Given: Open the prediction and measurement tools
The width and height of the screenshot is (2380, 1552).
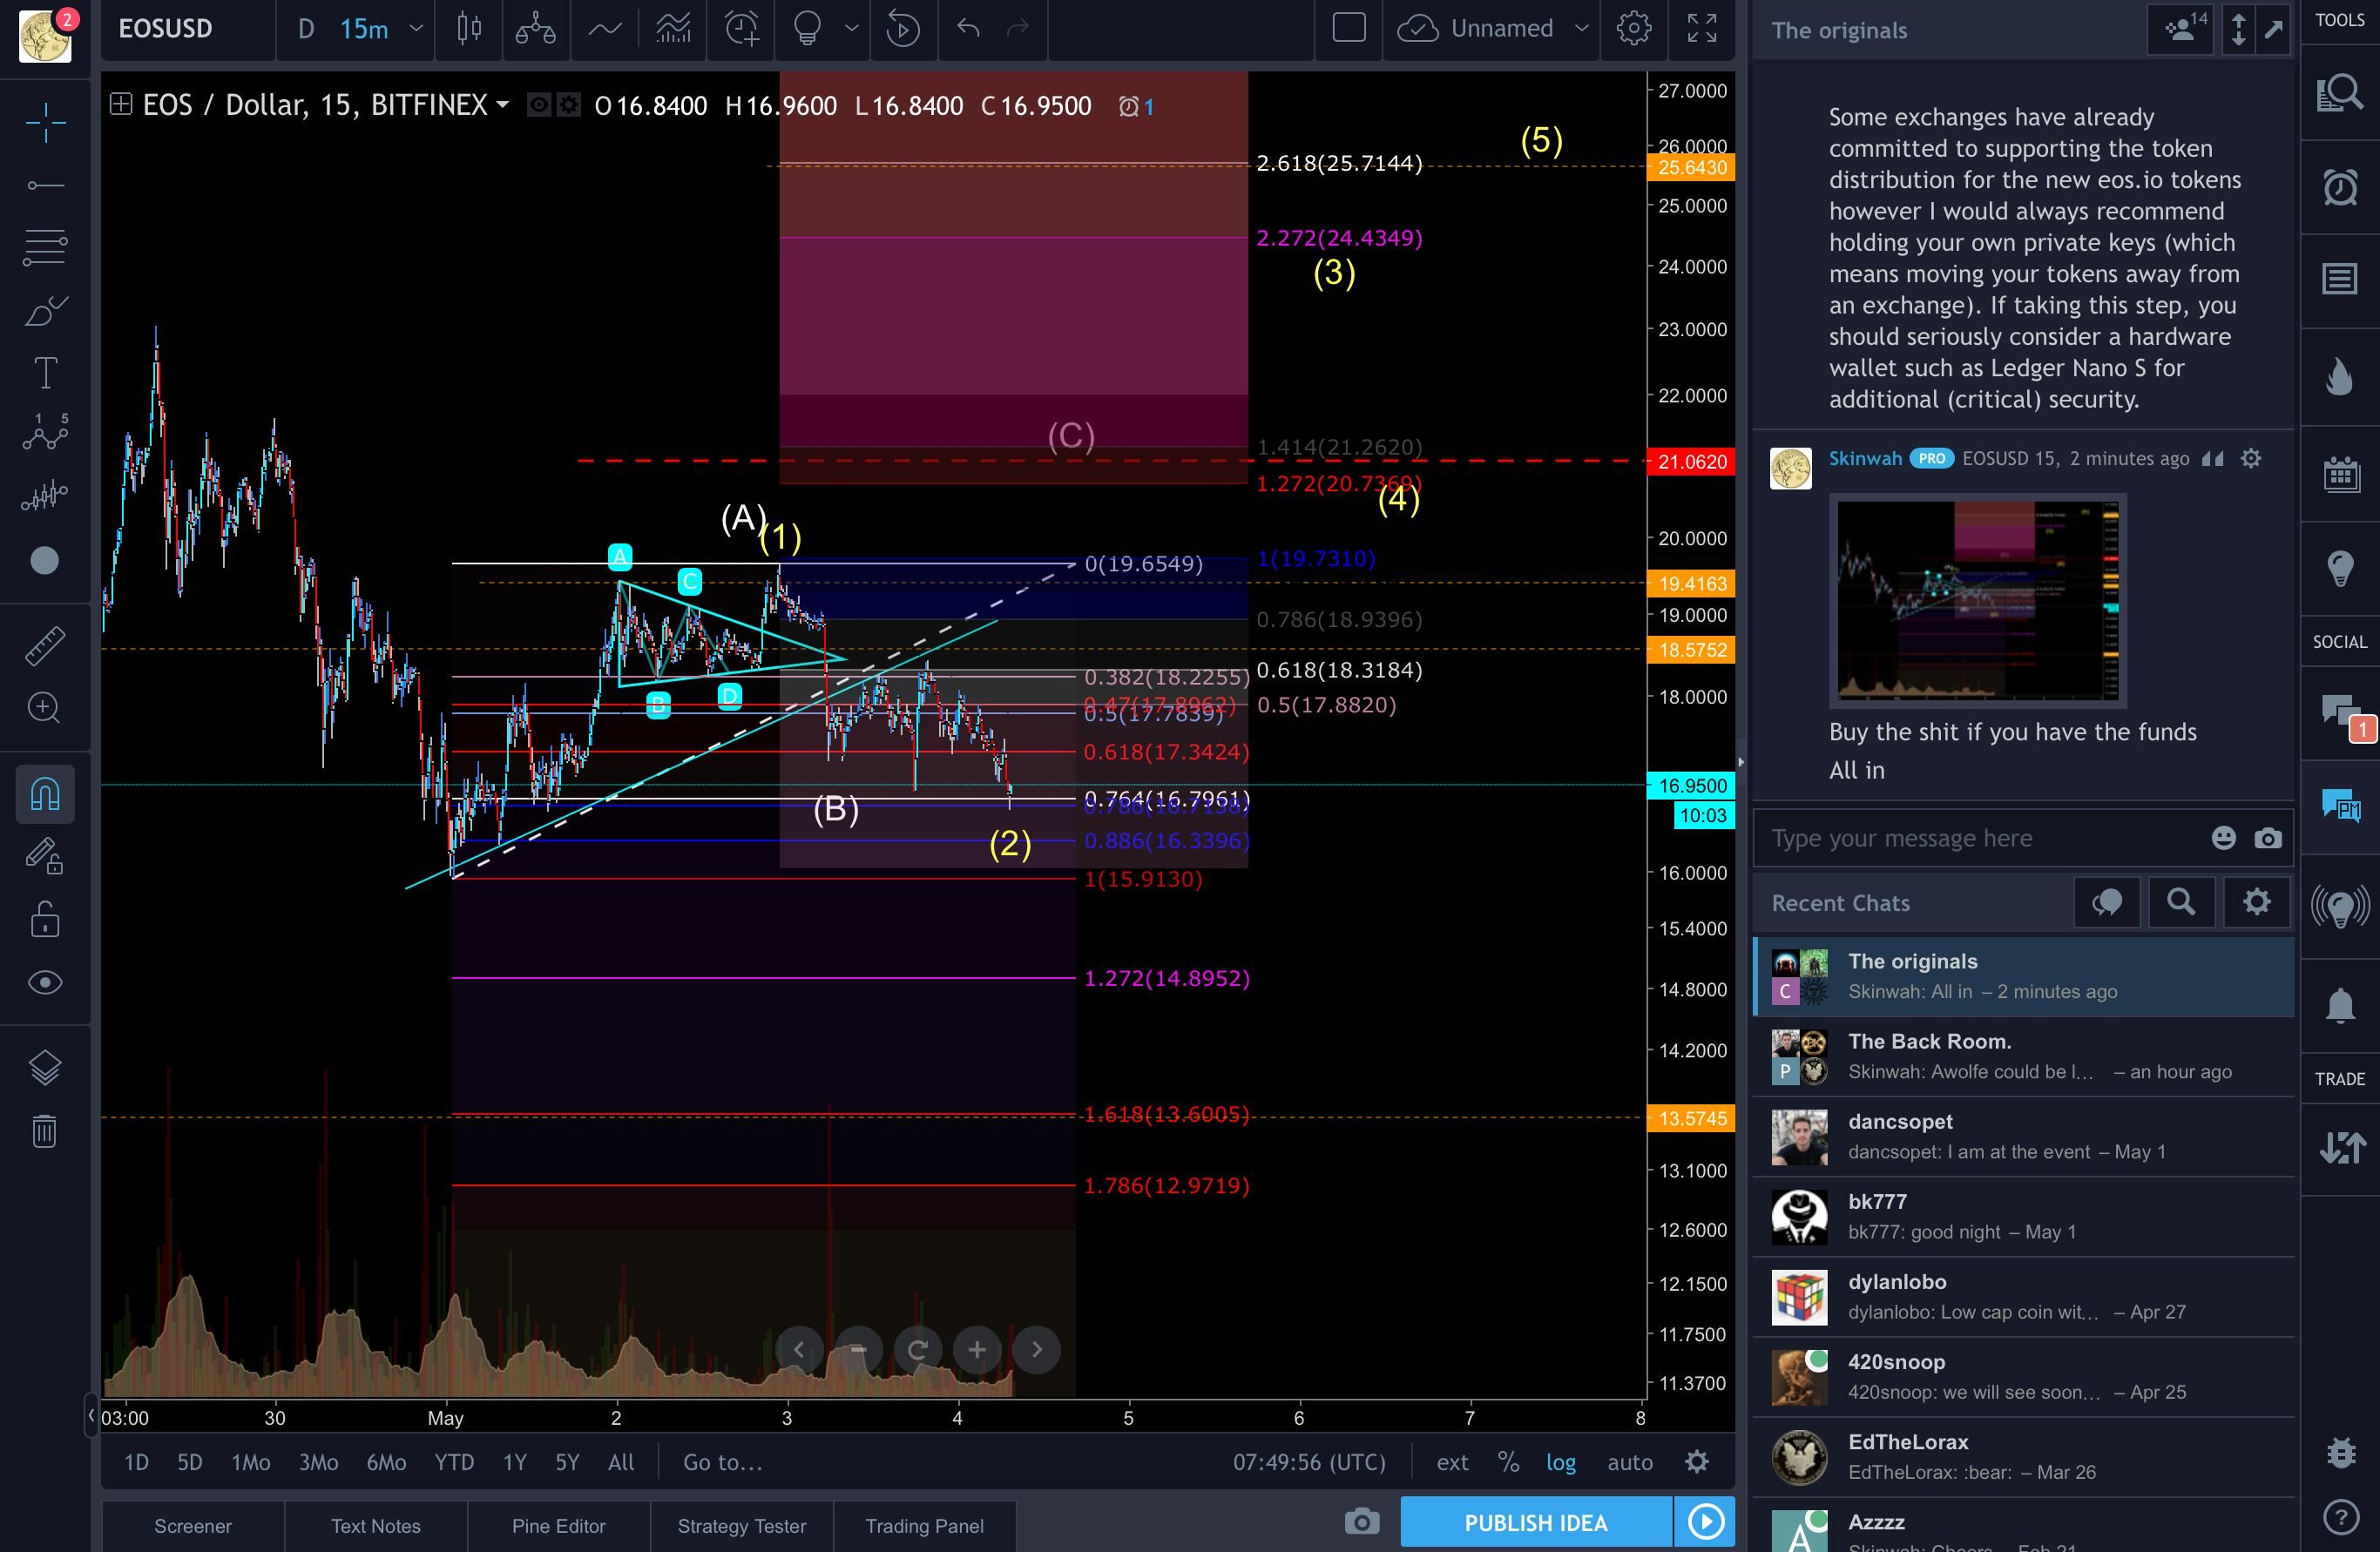Looking at the screenshot, I should tap(45, 496).
